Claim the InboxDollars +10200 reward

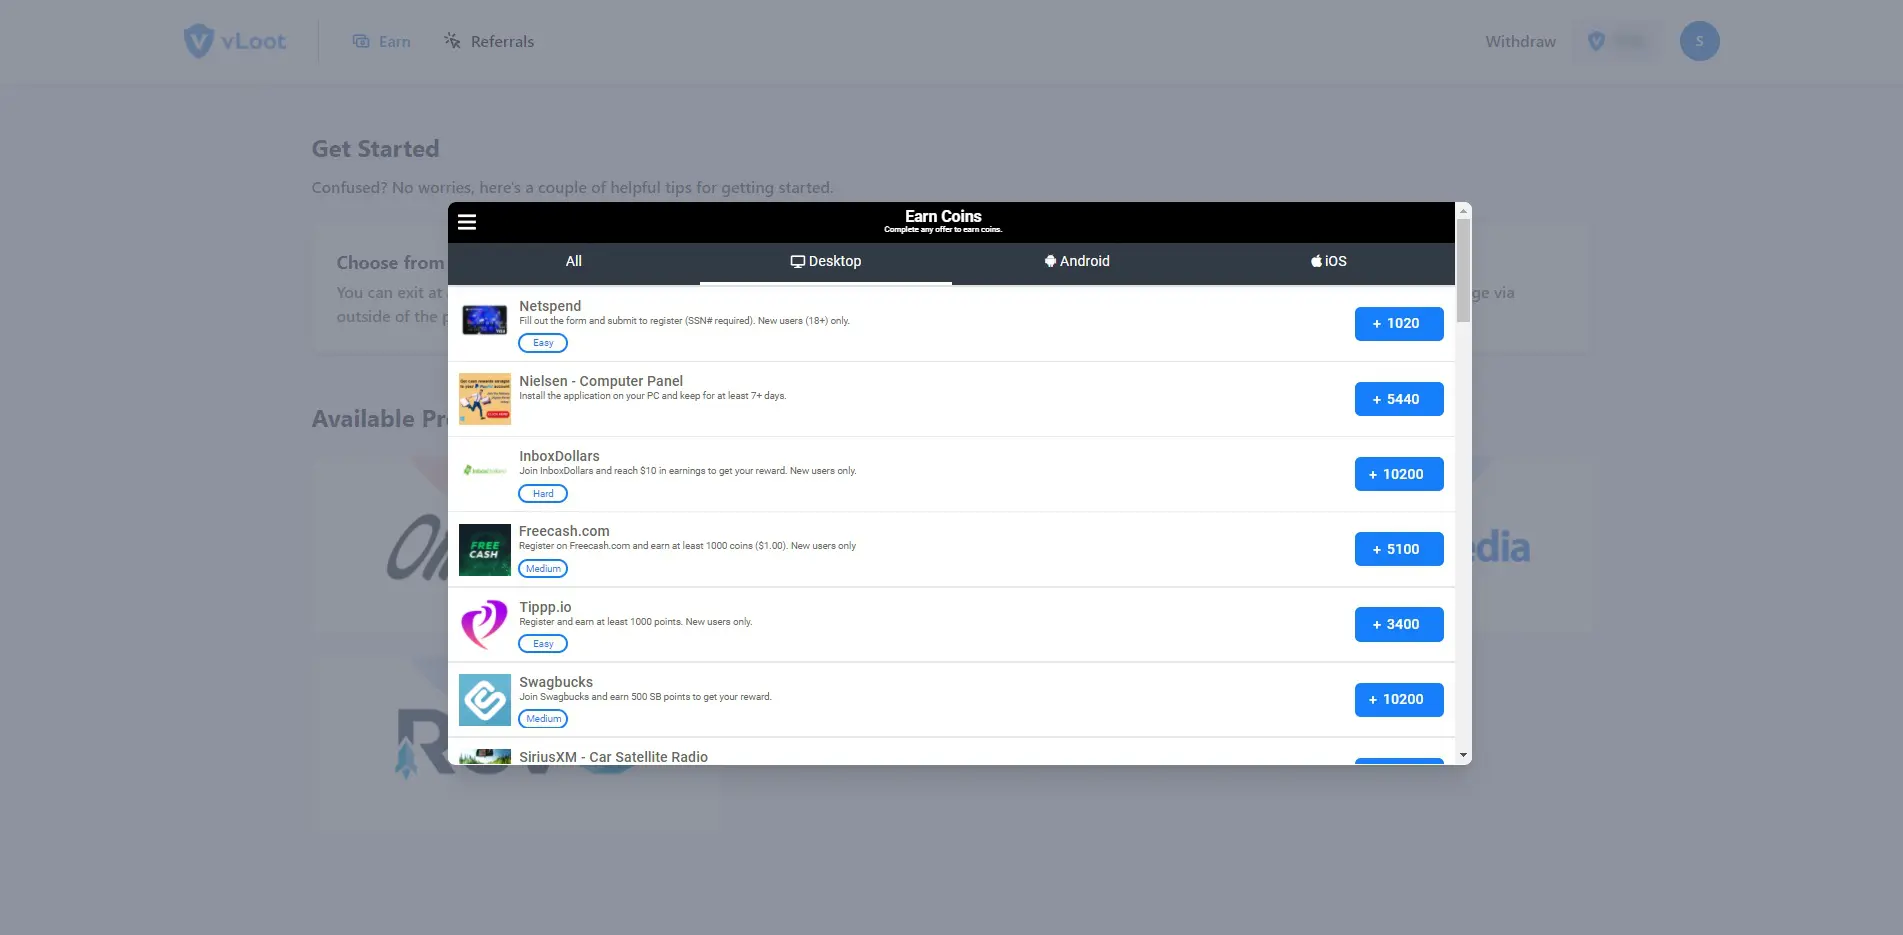pyautogui.click(x=1399, y=474)
